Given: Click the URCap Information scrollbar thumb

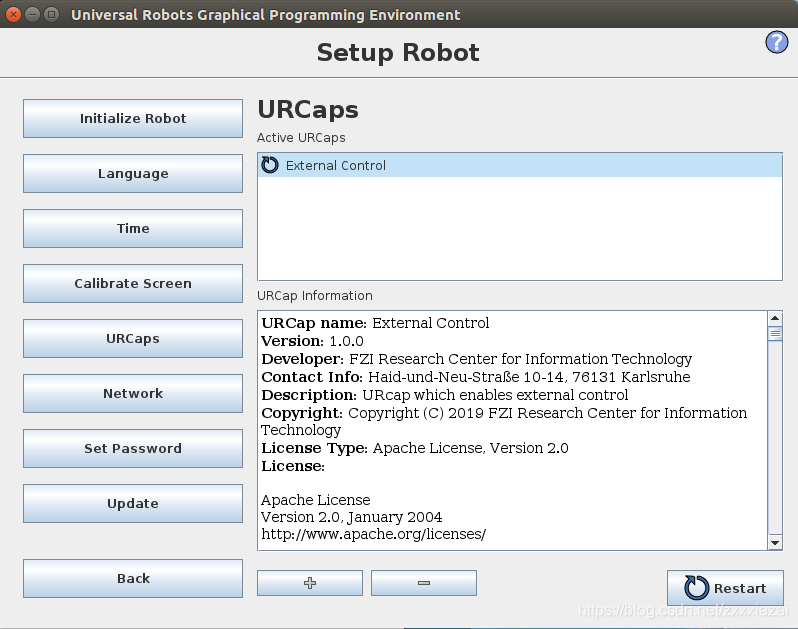Looking at the screenshot, I should 775,334.
